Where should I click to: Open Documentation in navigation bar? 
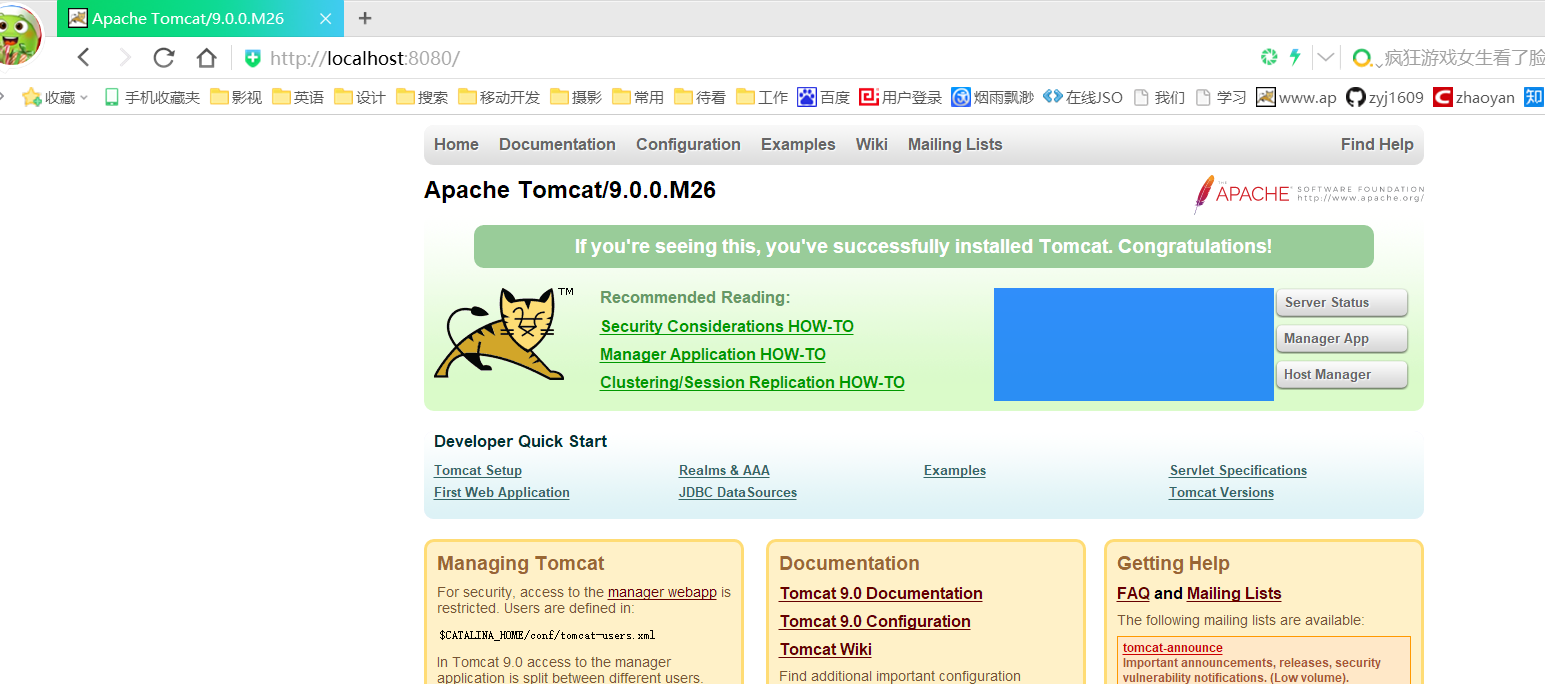(x=557, y=144)
